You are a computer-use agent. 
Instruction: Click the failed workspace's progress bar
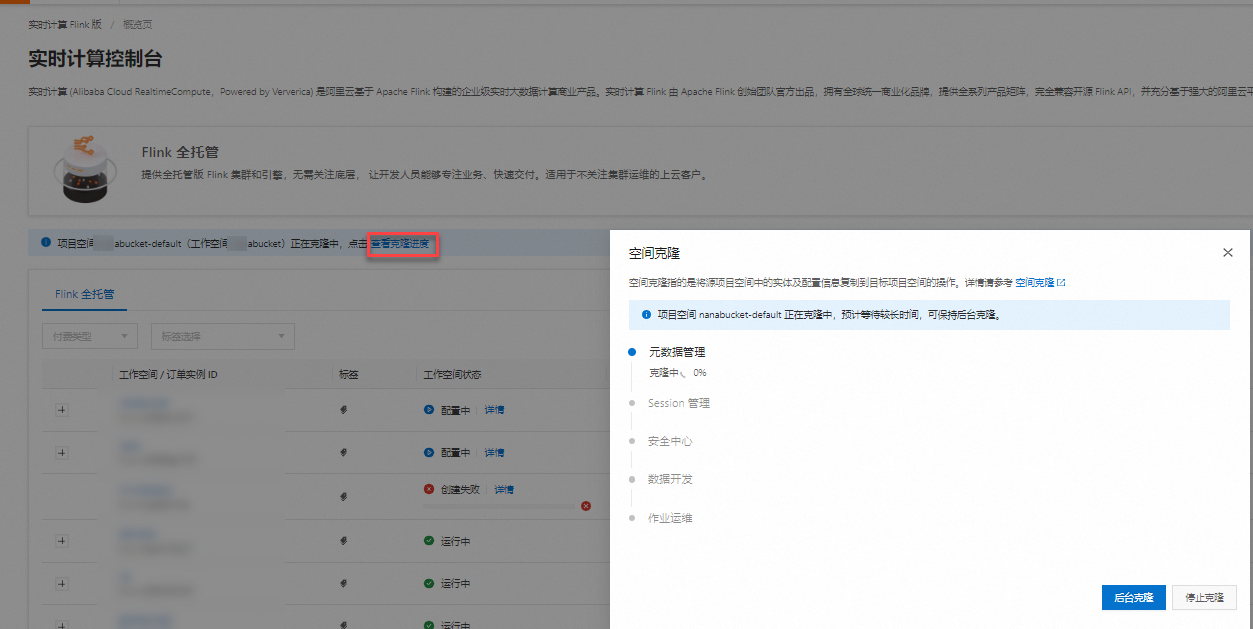(x=500, y=506)
